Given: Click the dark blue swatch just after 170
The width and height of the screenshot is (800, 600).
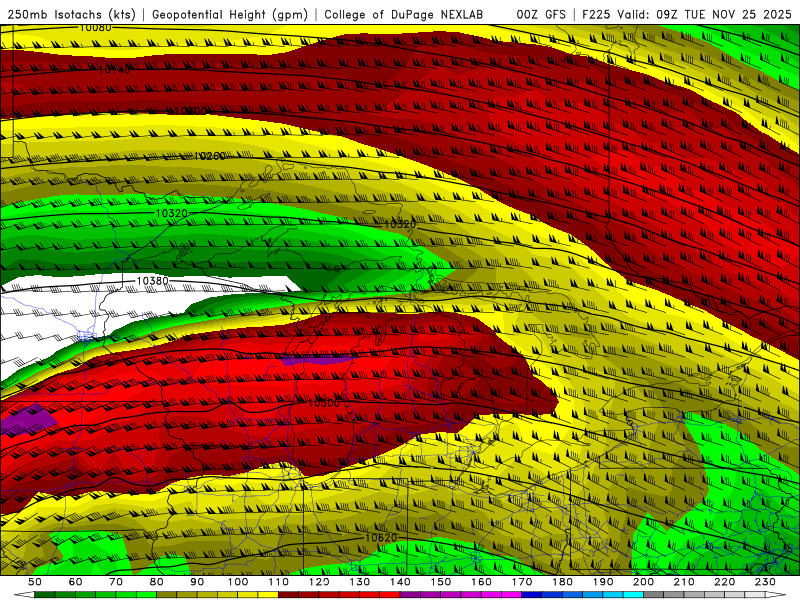Looking at the screenshot, I should (532, 595).
